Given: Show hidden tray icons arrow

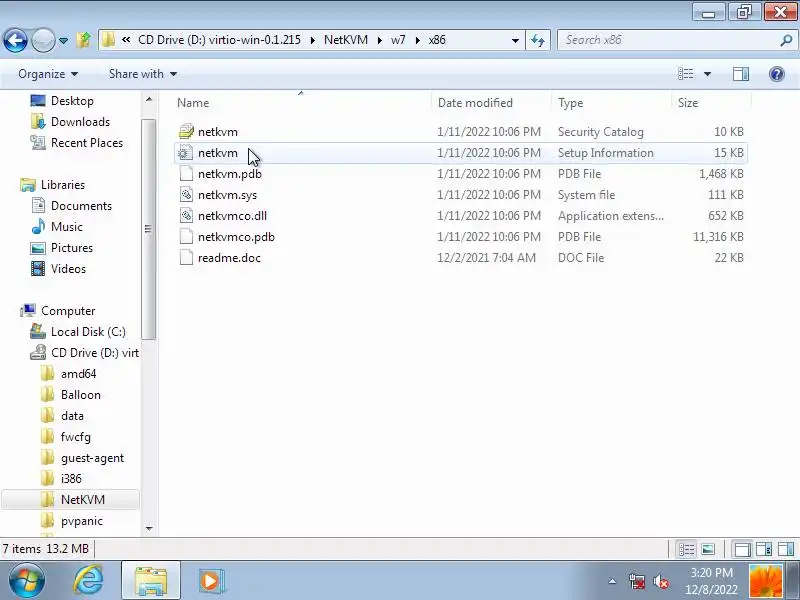Looking at the screenshot, I should coord(612,581).
